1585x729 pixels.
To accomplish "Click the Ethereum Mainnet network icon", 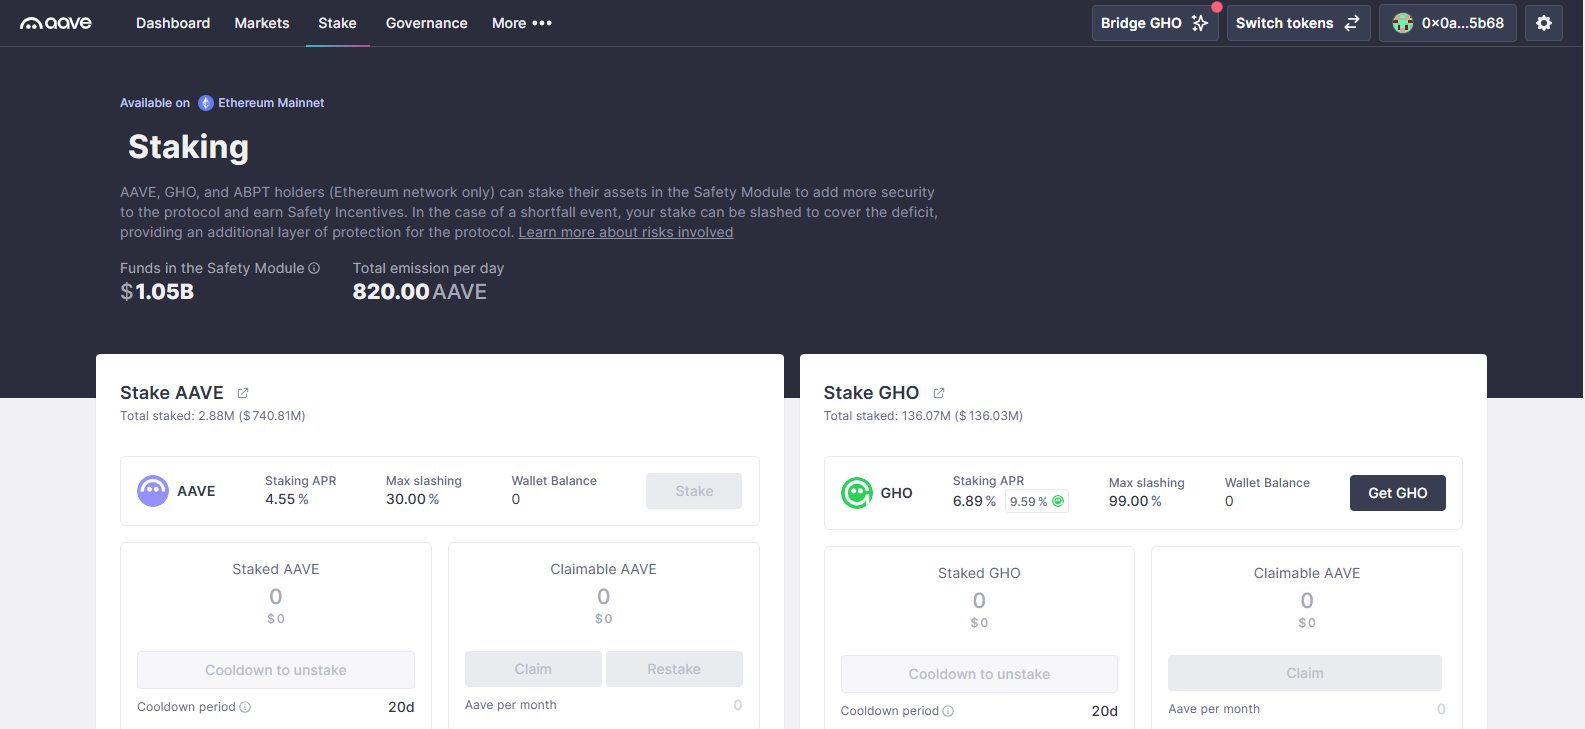I will [206, 103].
